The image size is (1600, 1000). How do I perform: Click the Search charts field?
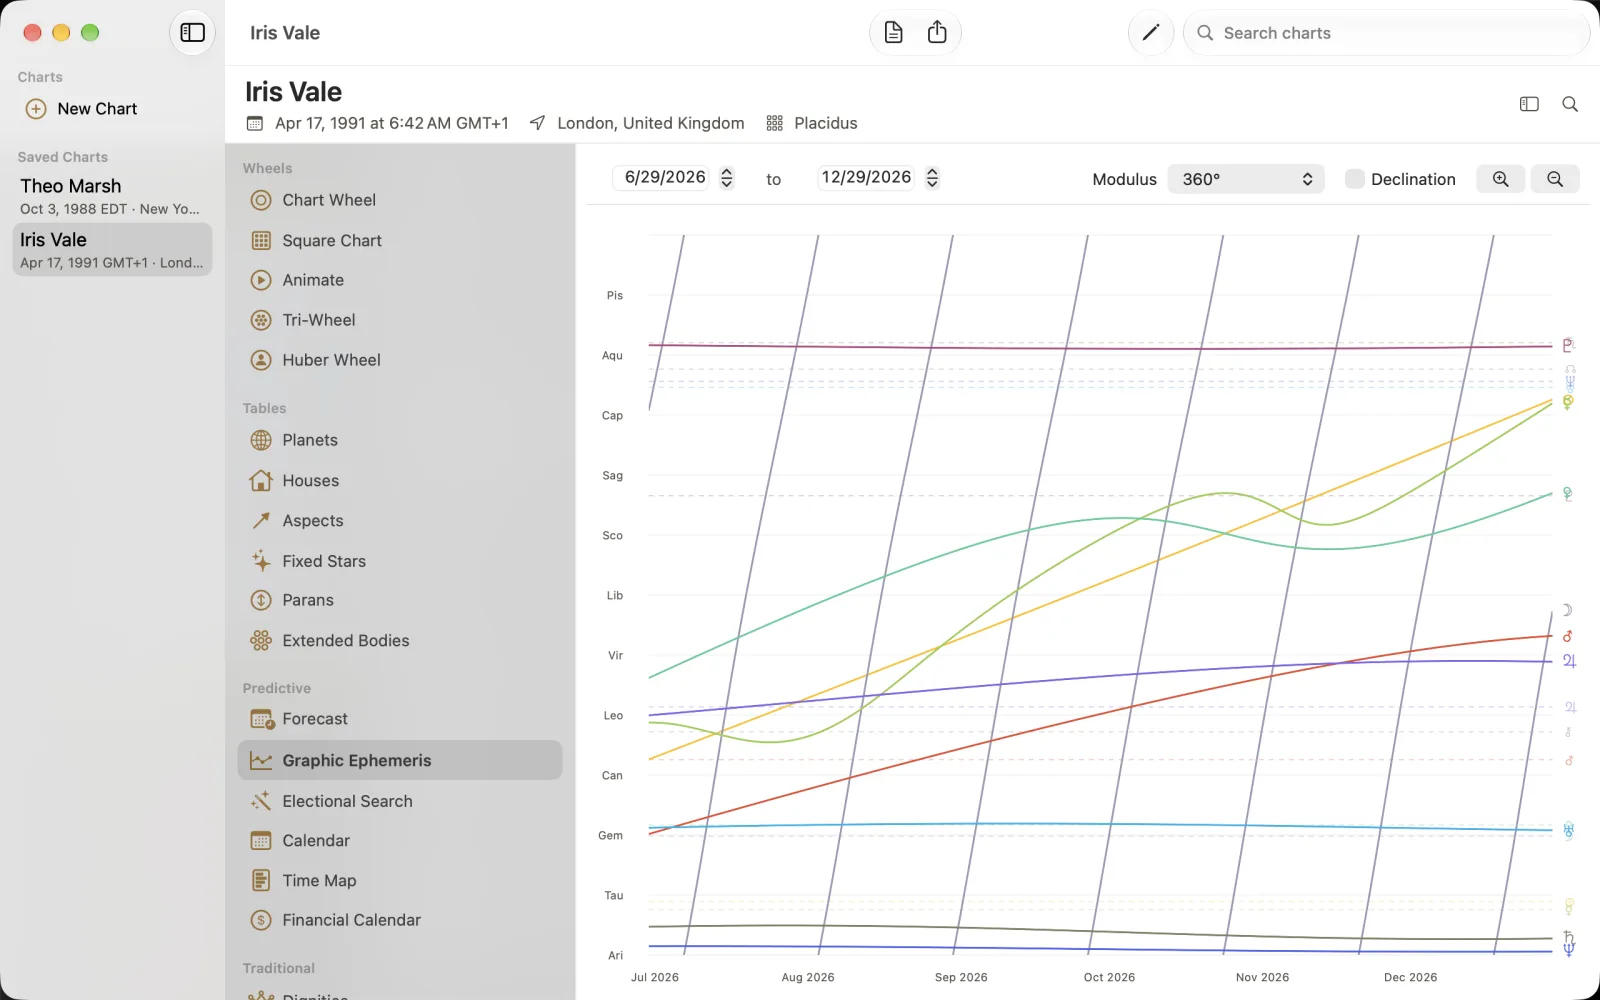point(1386,33)
